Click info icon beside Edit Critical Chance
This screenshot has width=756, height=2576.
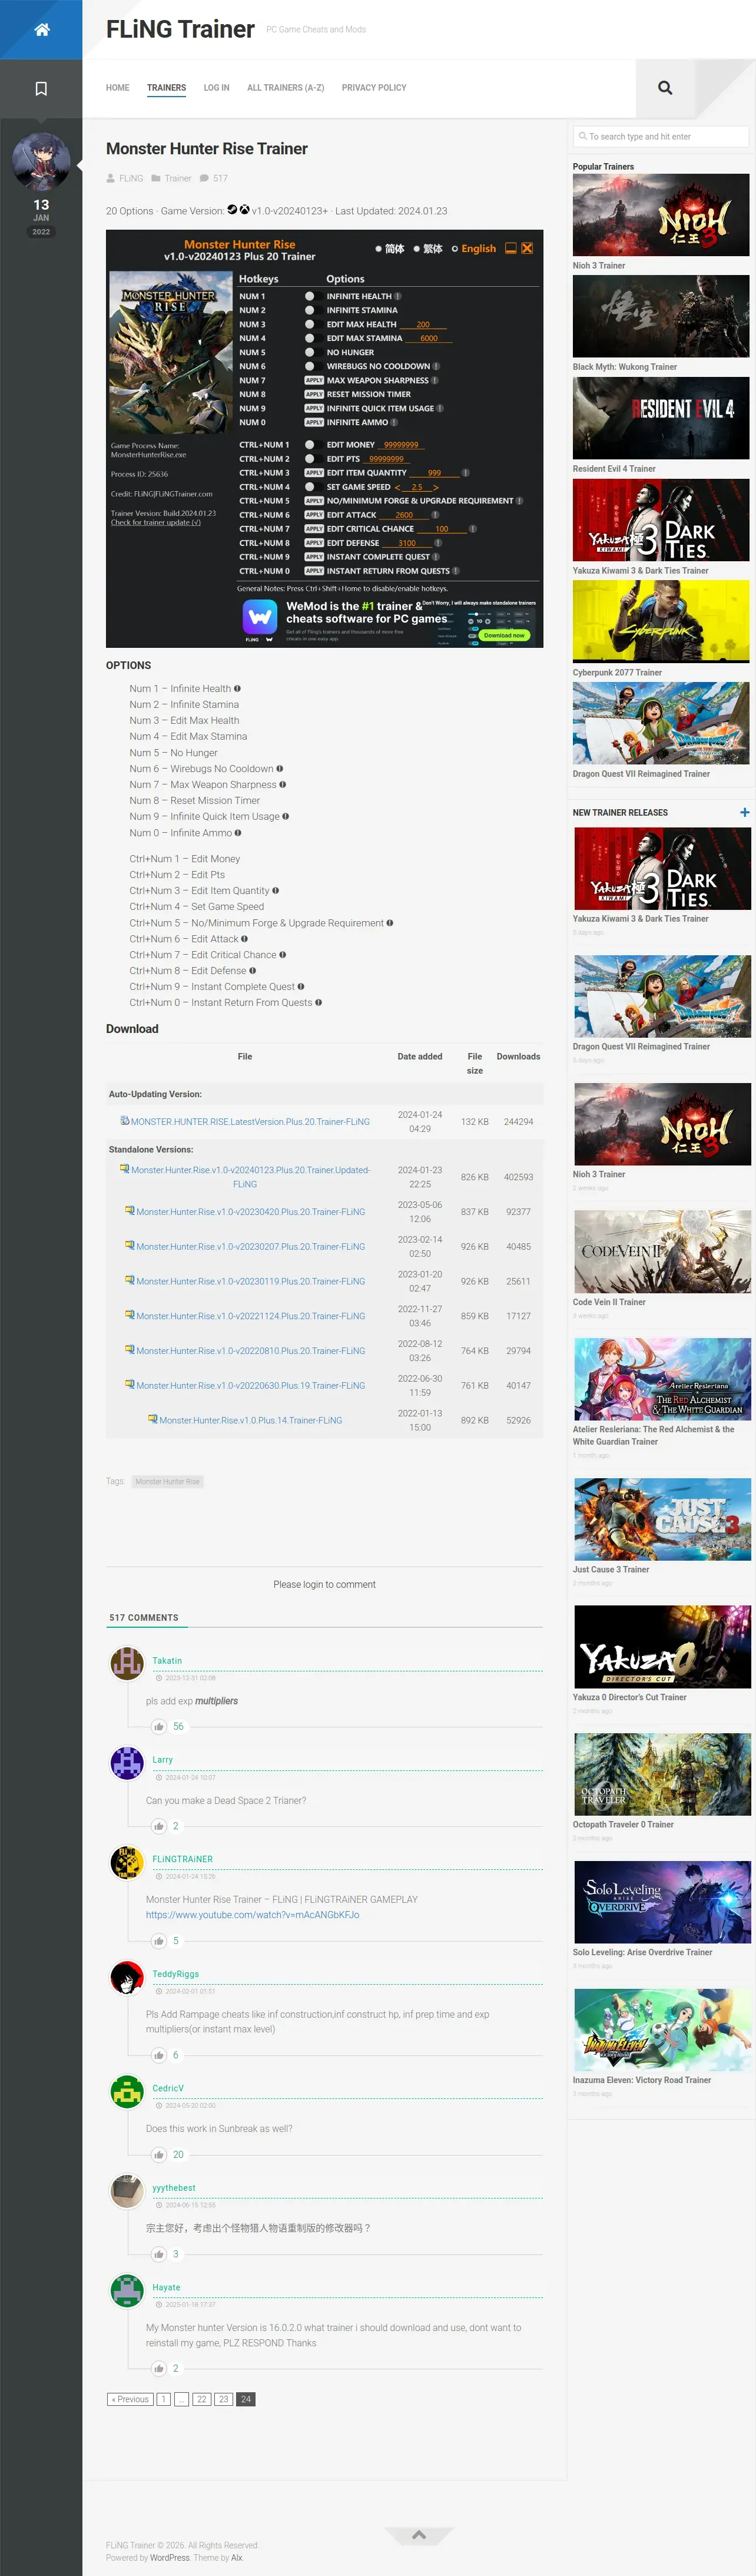pyautogui.click(x=283, y=955)
